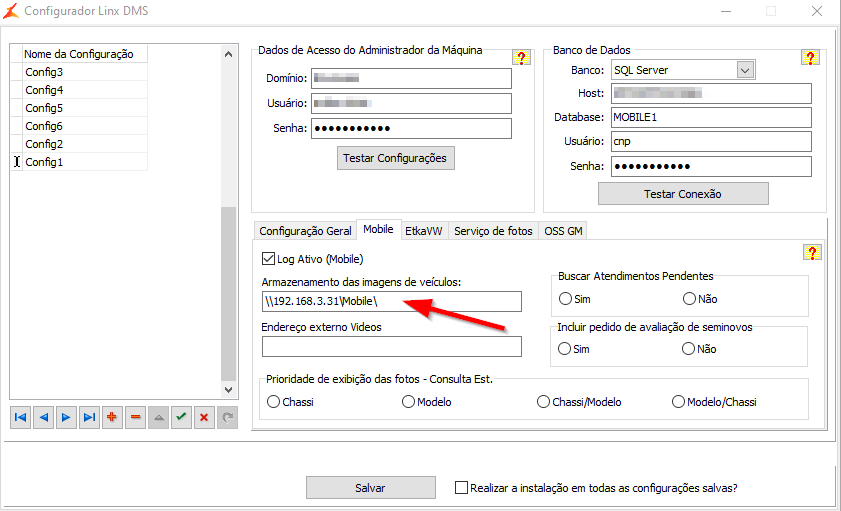Click Nome da Configuração column header
841x511 pixels.
pos(85,54)
